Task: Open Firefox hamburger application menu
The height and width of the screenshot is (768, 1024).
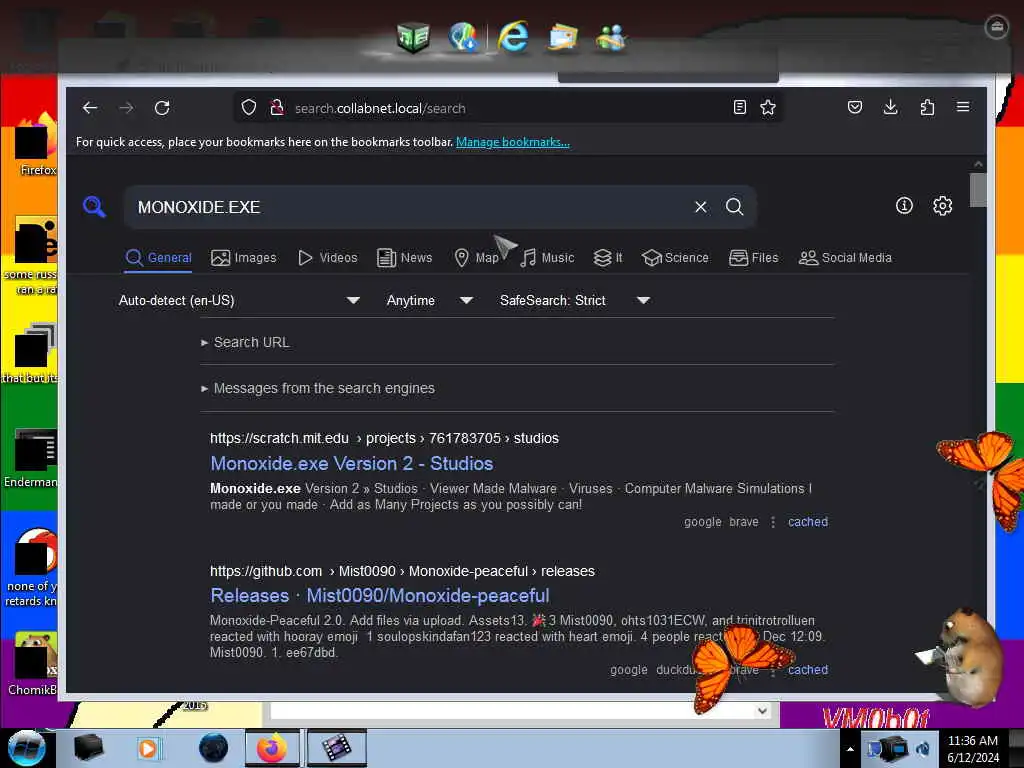Action: pyautogui.click(x=963, y=107)
